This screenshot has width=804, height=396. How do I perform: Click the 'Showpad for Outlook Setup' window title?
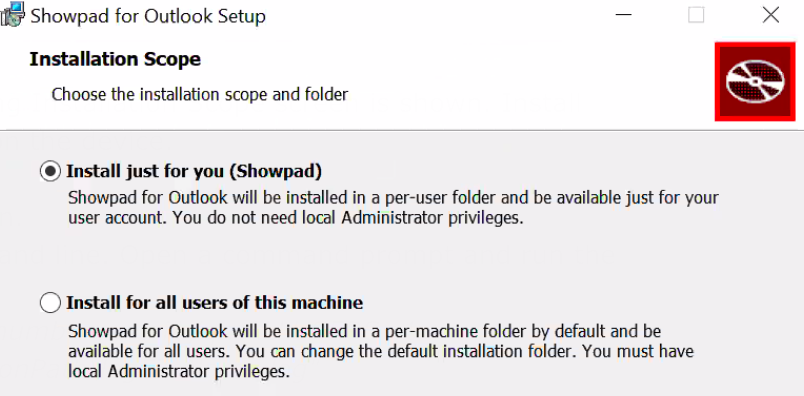[x=148, y=16]
